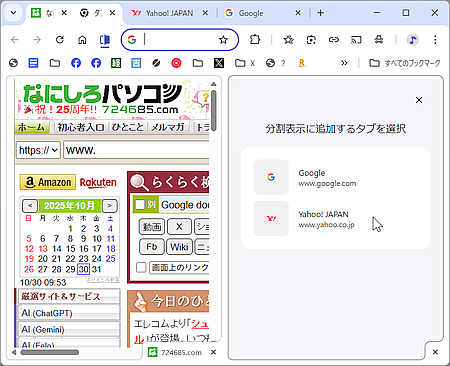The width and height of the screenshot is (450, 366).
Task: Click the split view toolbar icon
Action: point(105,40)
